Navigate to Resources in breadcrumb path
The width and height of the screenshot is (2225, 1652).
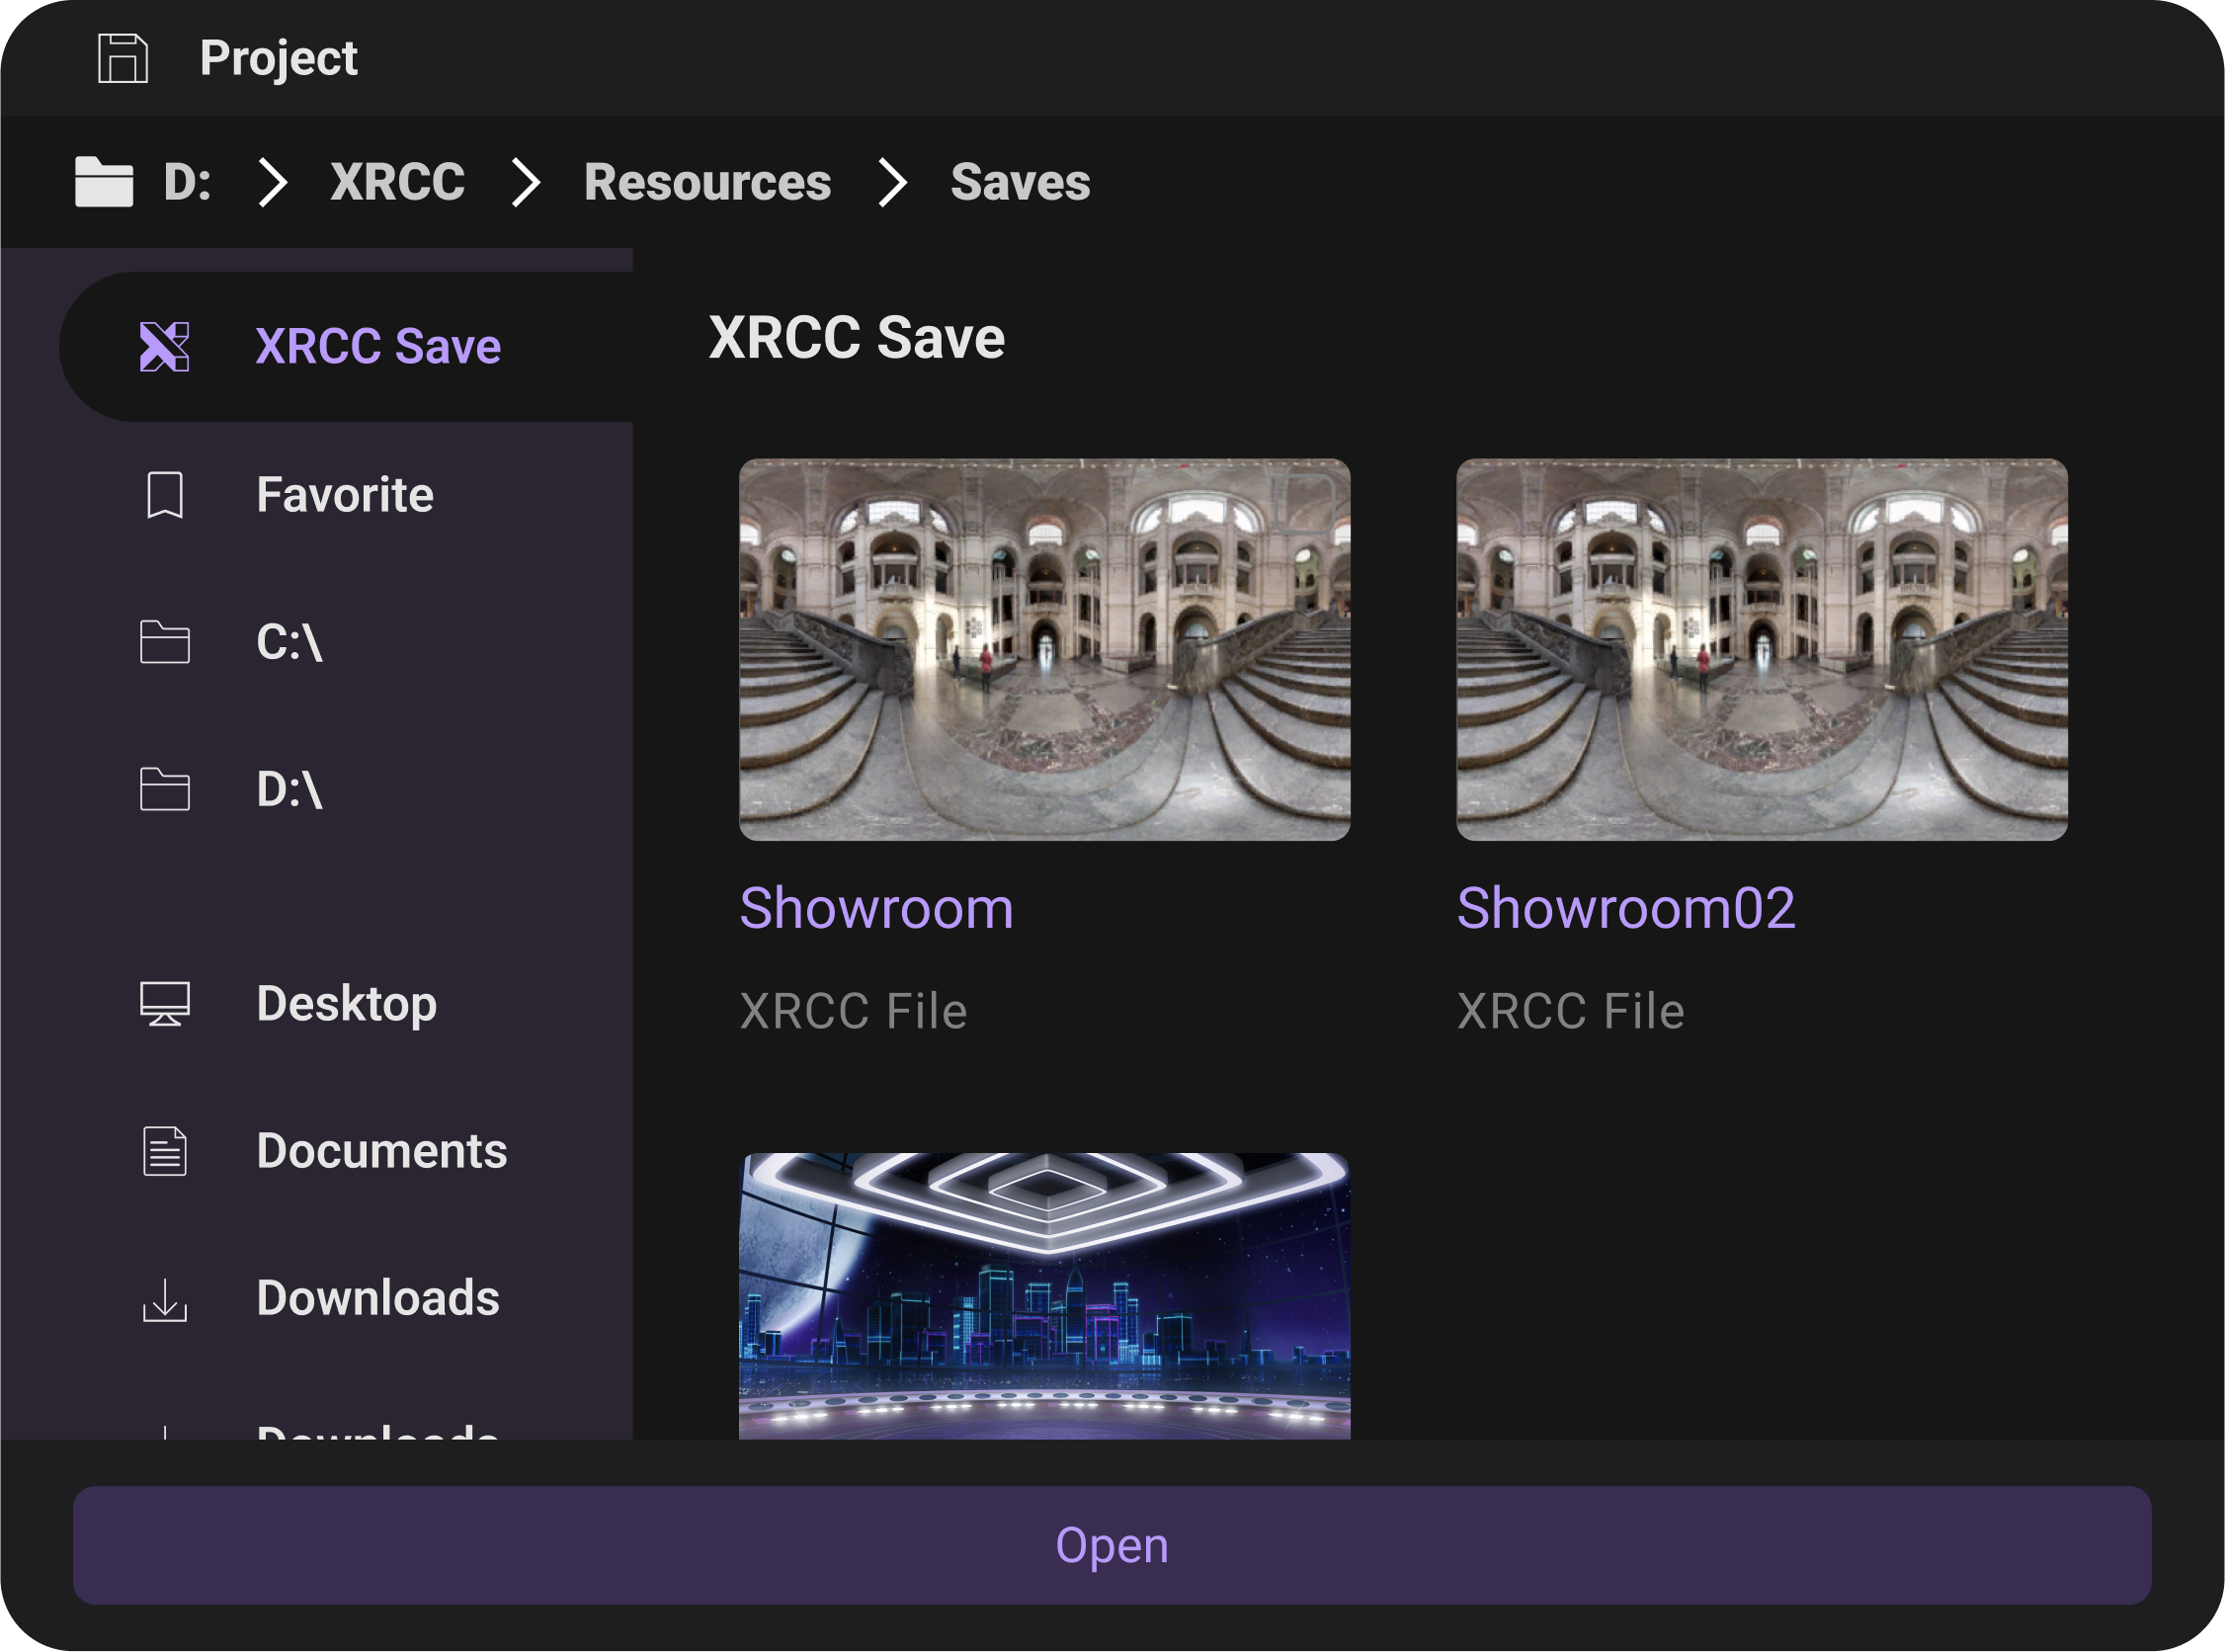[x=707, y=182]
